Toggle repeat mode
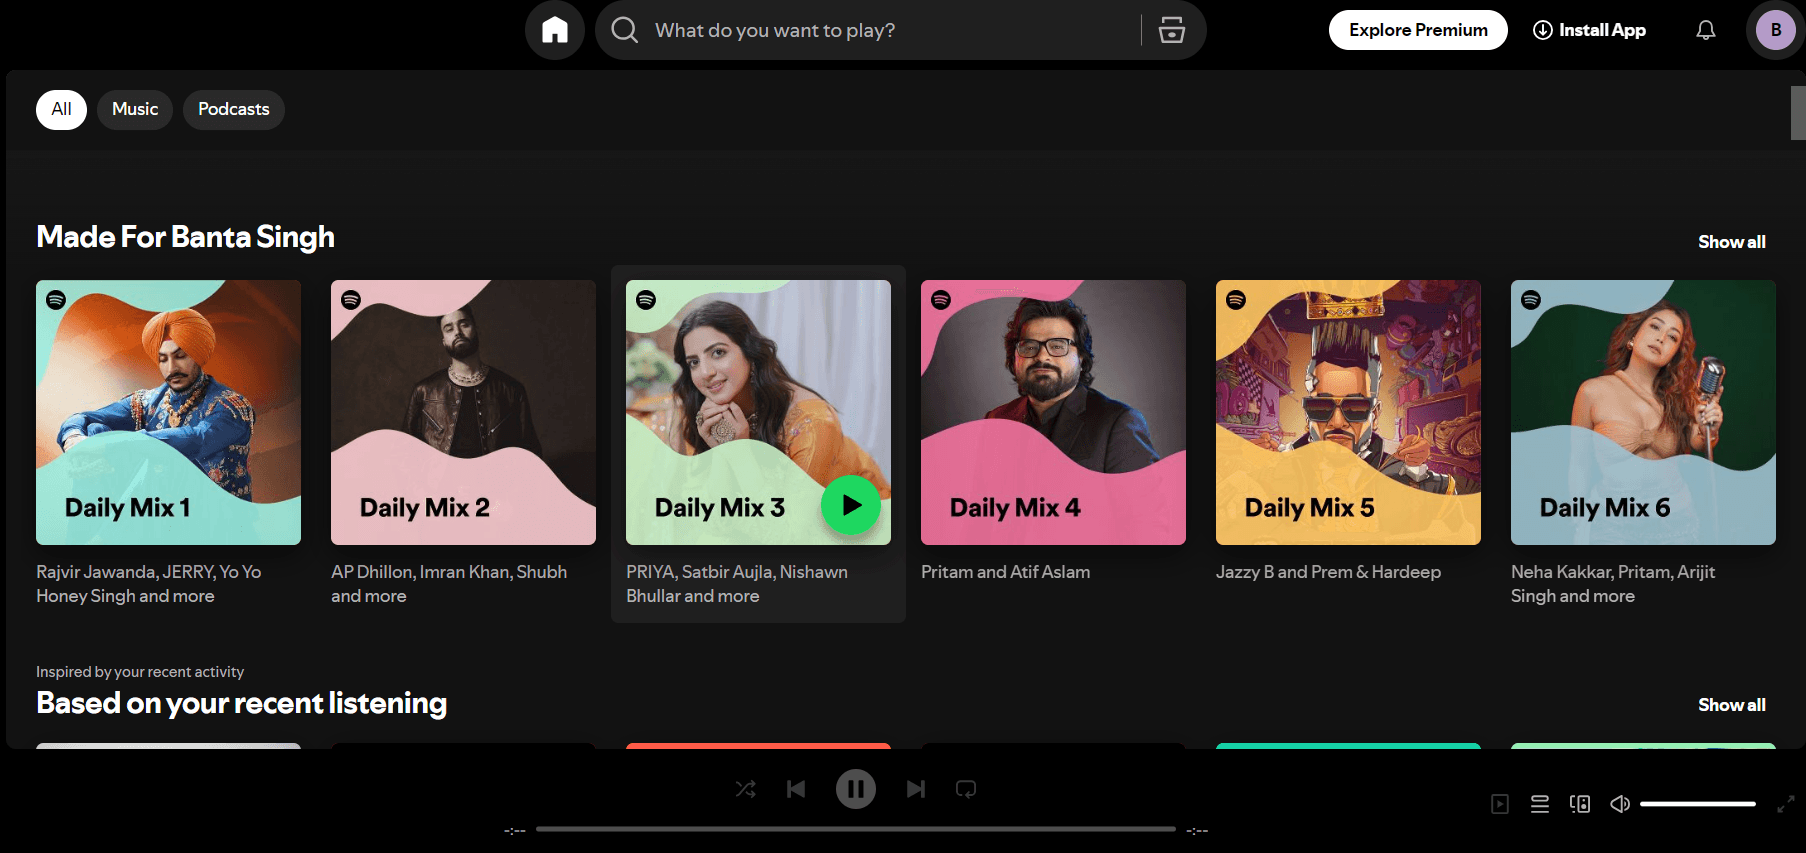This screenshot has width=1806, height=853. (966, 789)
